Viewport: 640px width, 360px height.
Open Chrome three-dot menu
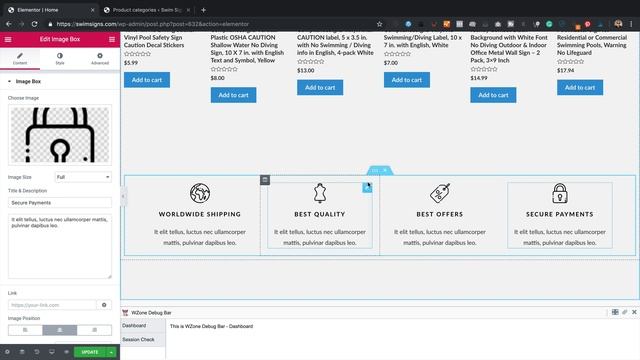pos(631,24)
